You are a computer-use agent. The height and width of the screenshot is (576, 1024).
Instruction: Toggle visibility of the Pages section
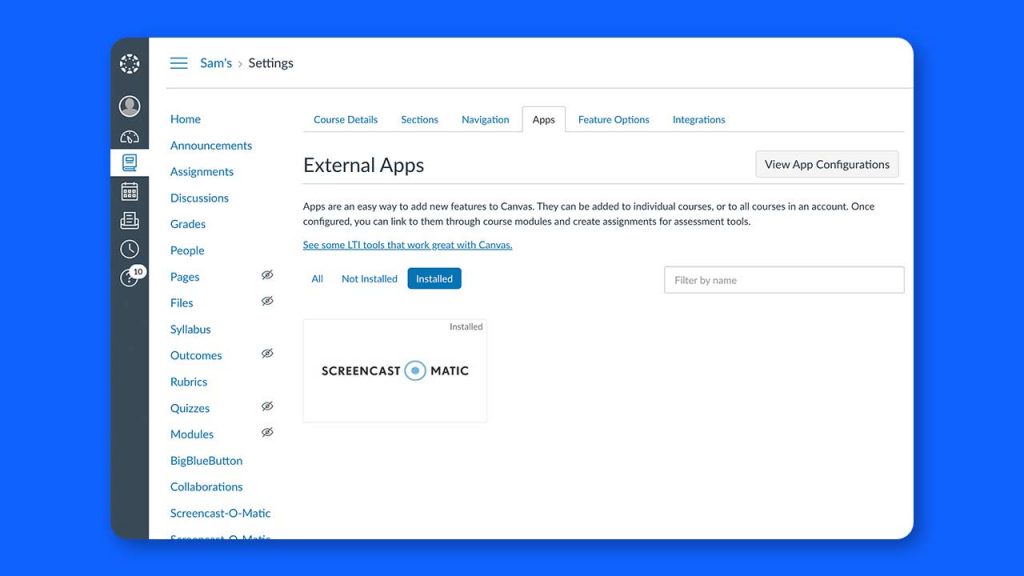click(268, 273)
